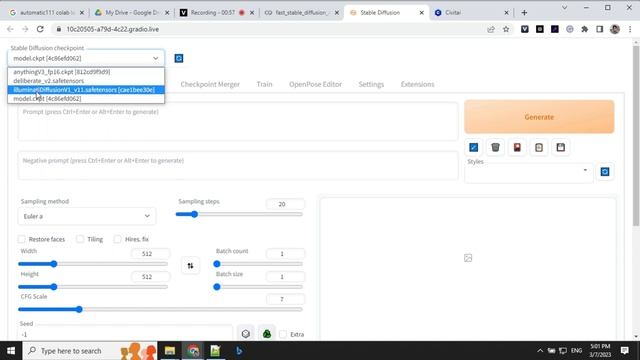Focus the Negative prompt text box
Screen dimensions: 640x360
click(238, 165)
